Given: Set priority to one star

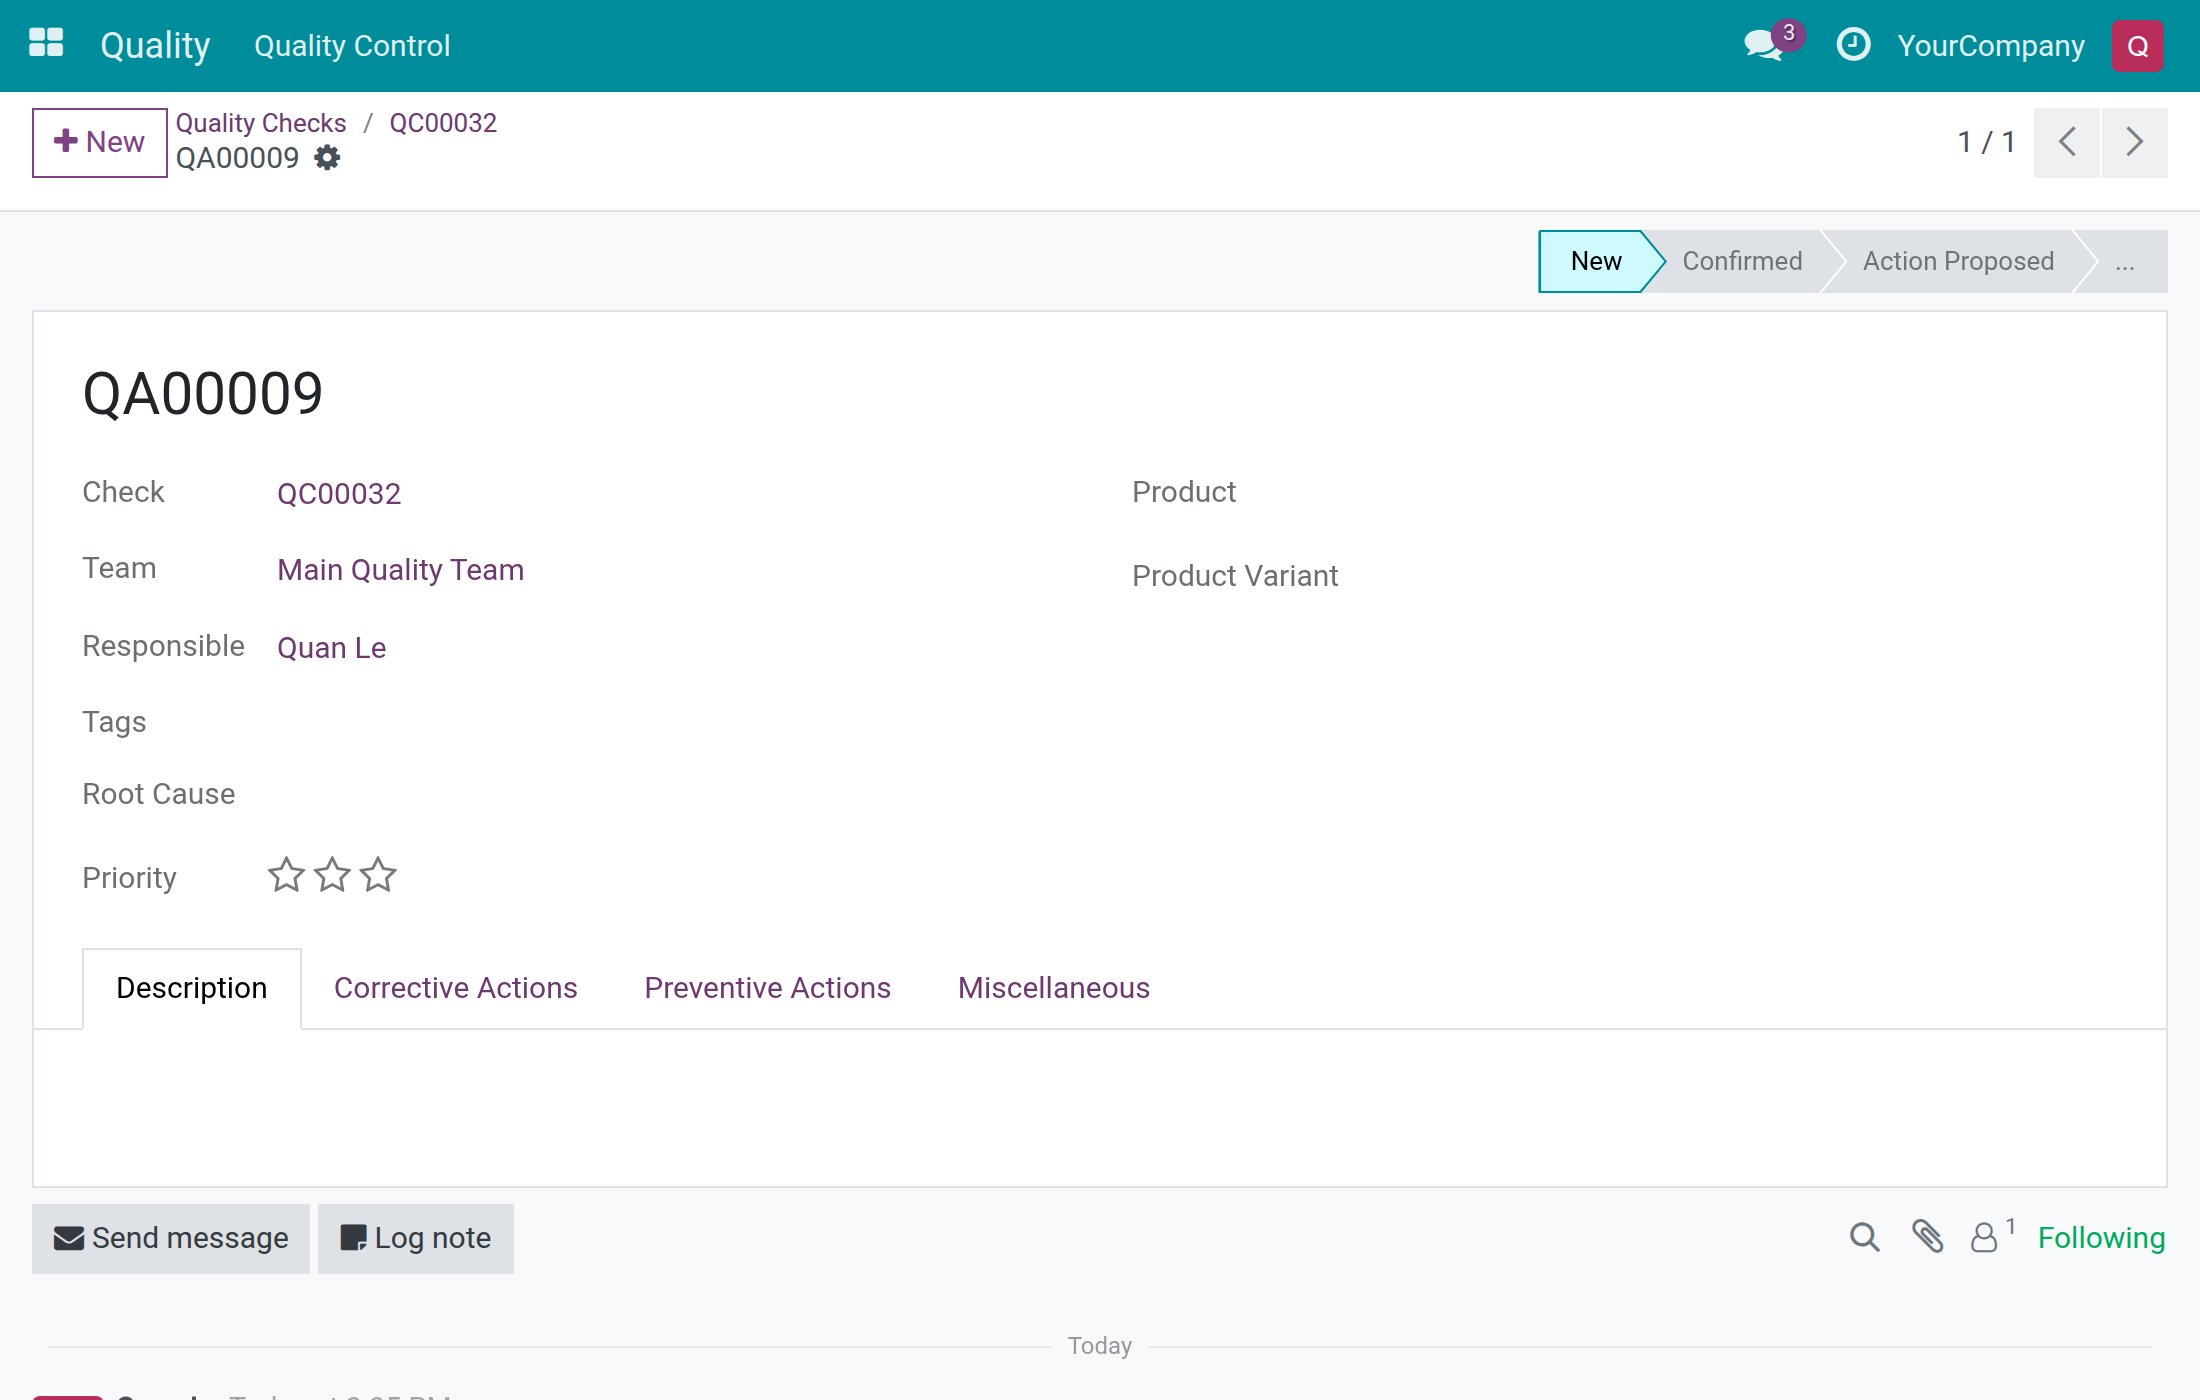Looking at the screenshot, I should pos(286,875).
